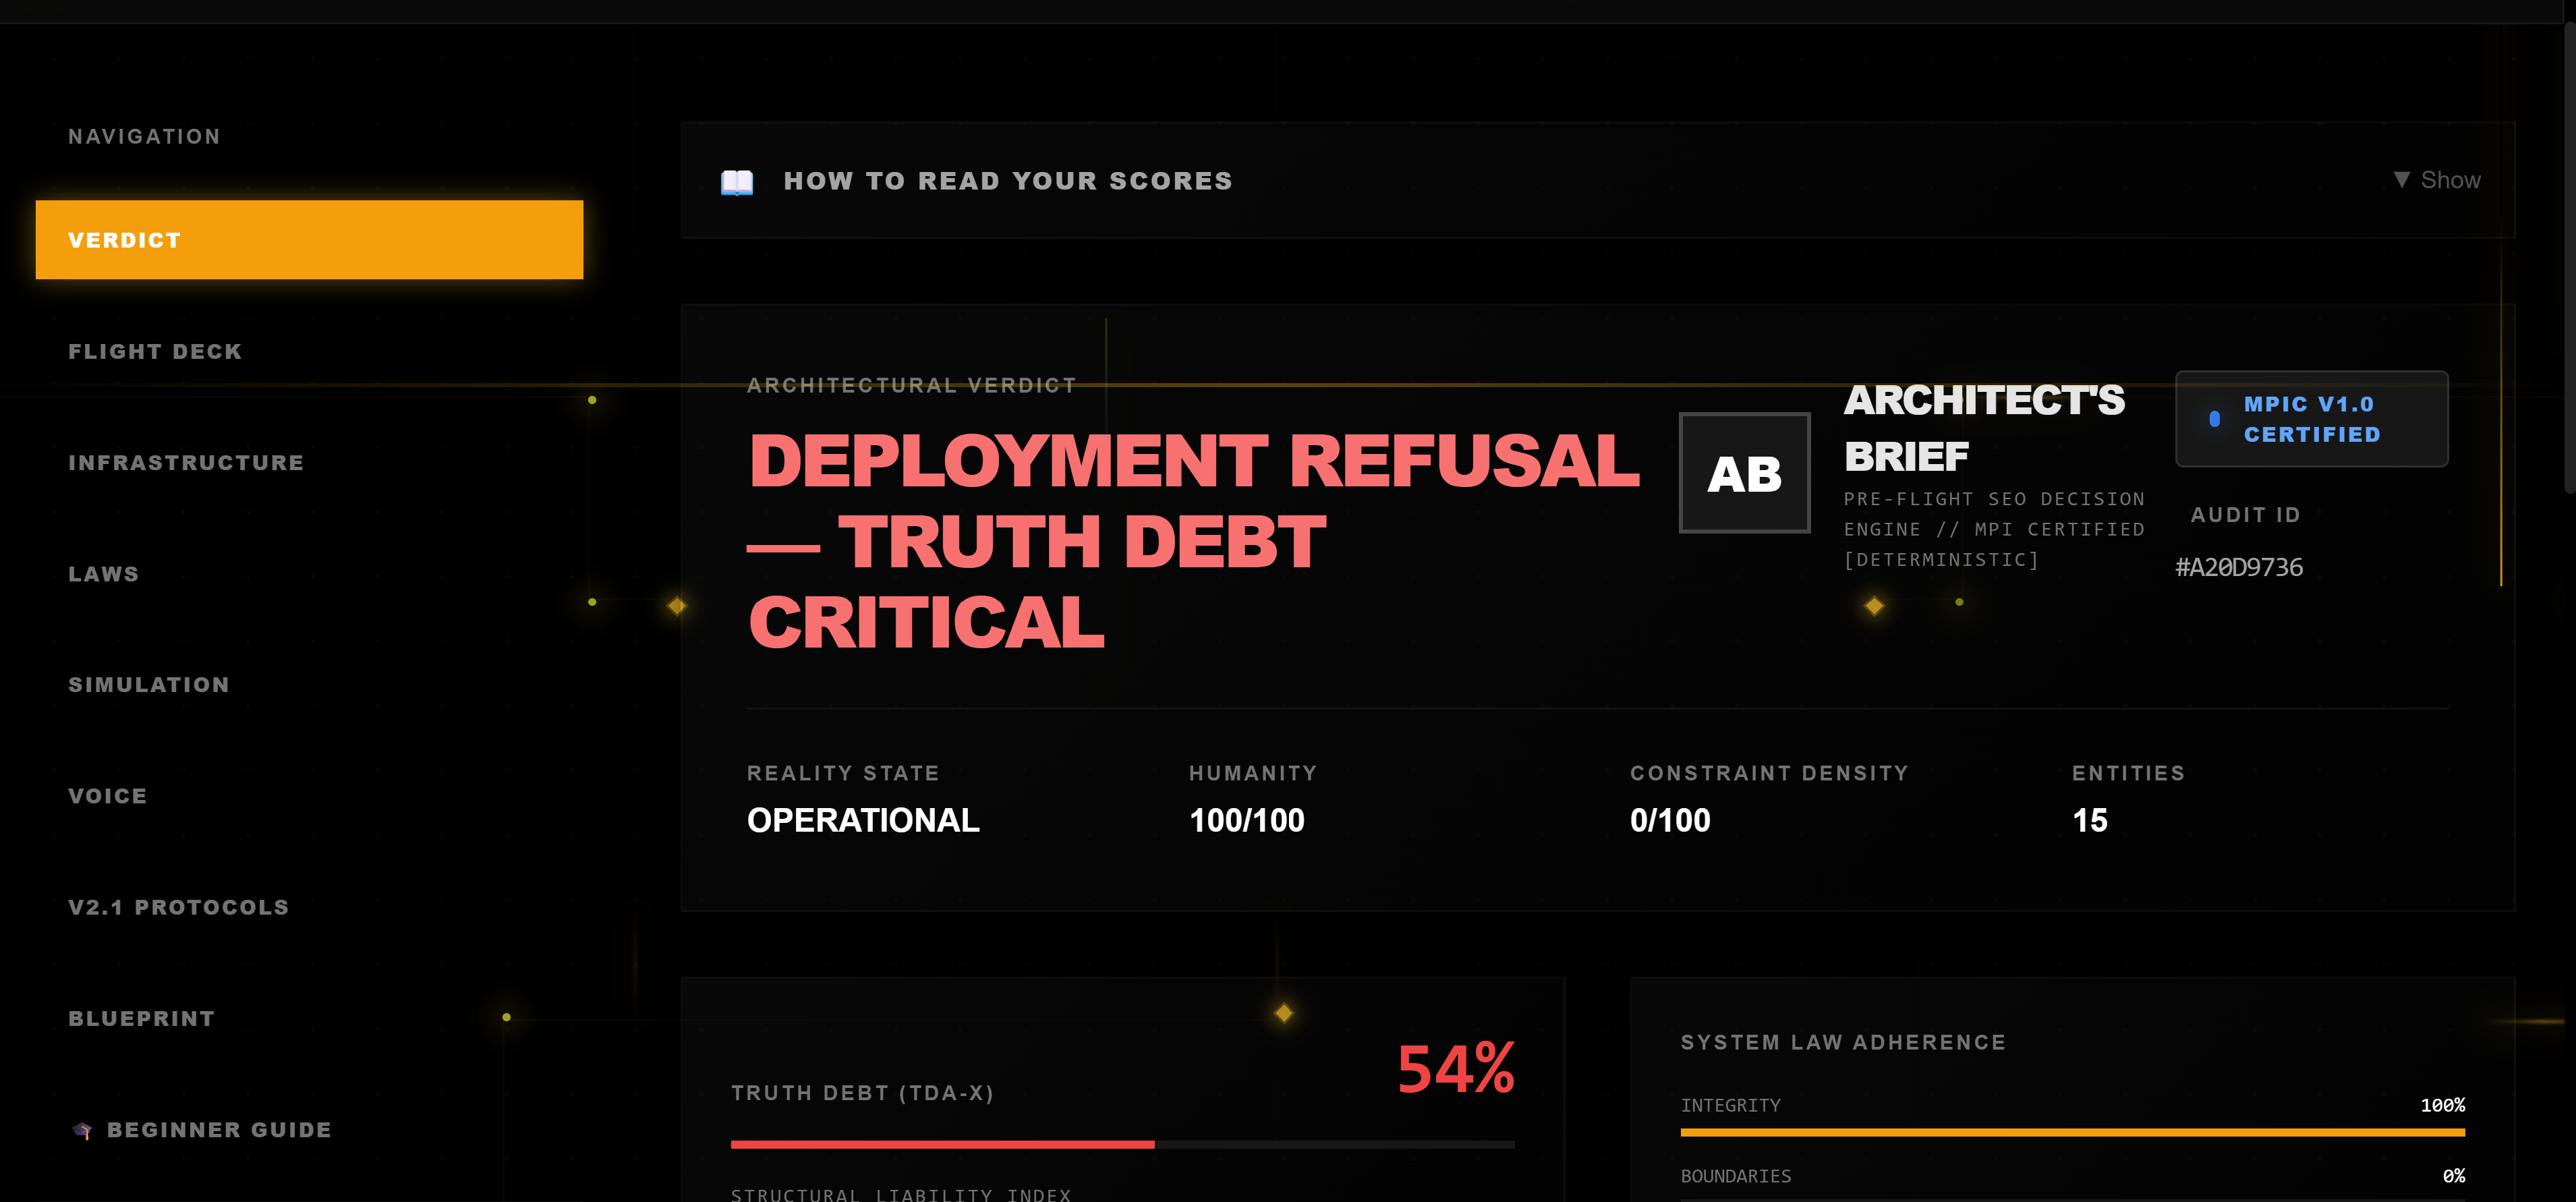
Task: Open the Laws section
Action: point(104,573)
